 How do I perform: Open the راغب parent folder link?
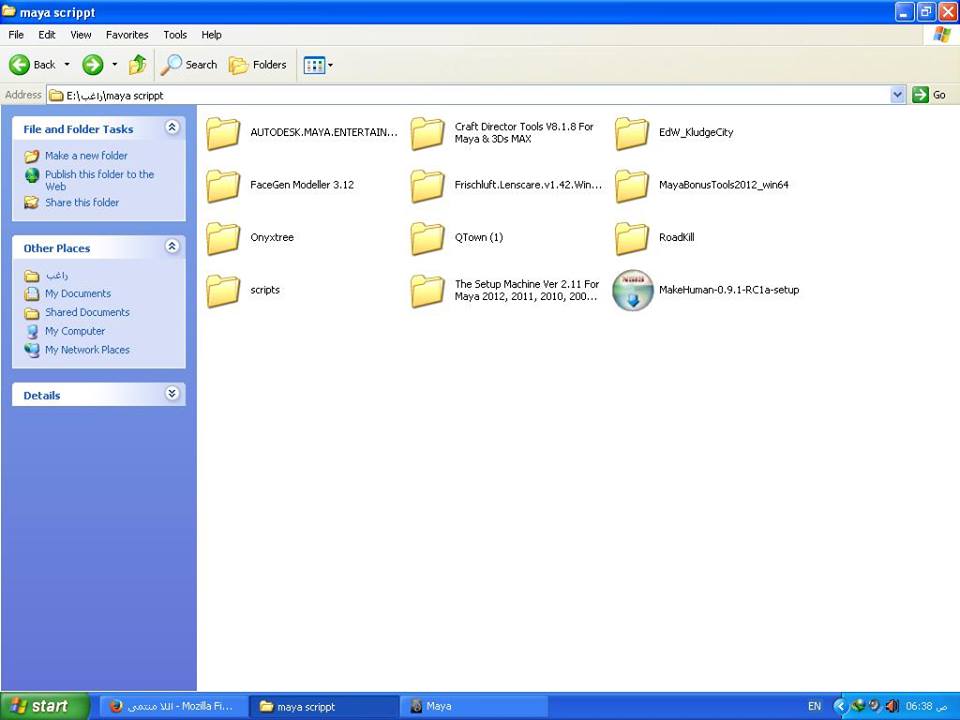click(56, 275)
